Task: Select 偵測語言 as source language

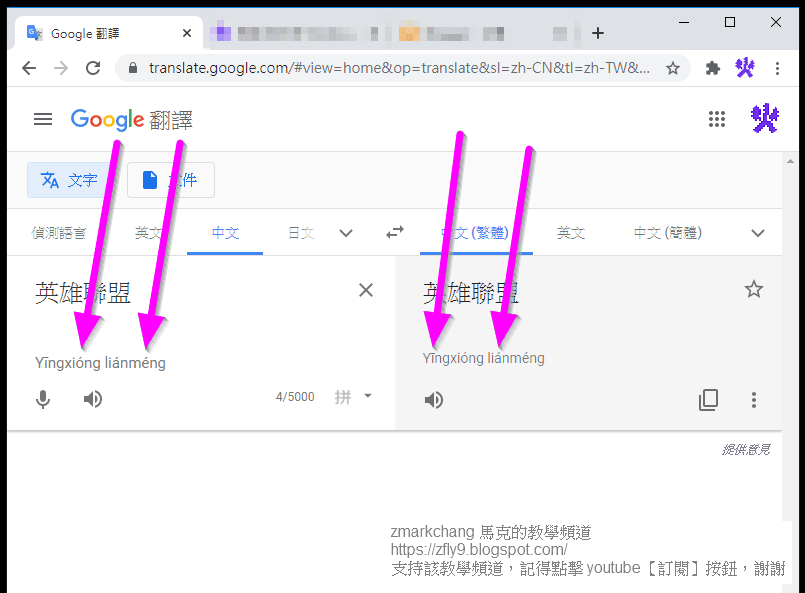Action: pyautogui.click(x=59, y=233)
